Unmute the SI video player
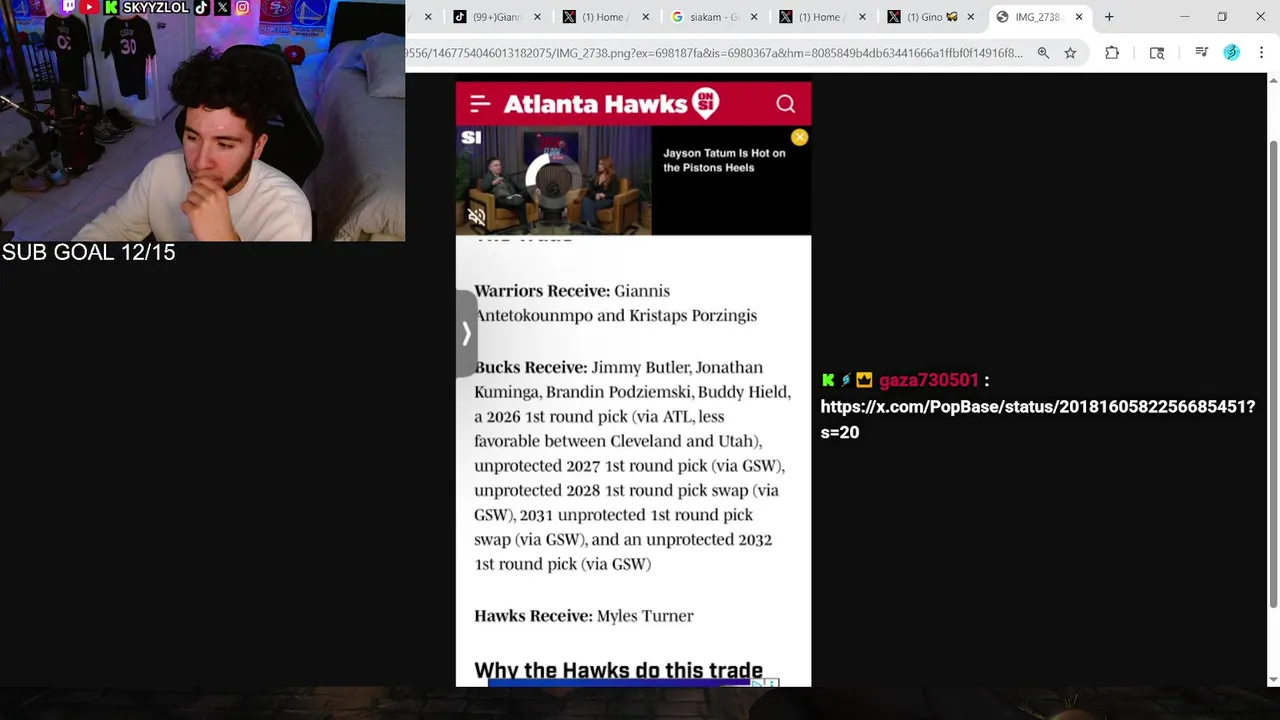This screenshot has width=1280, height=720. click(x=477, y=217)
